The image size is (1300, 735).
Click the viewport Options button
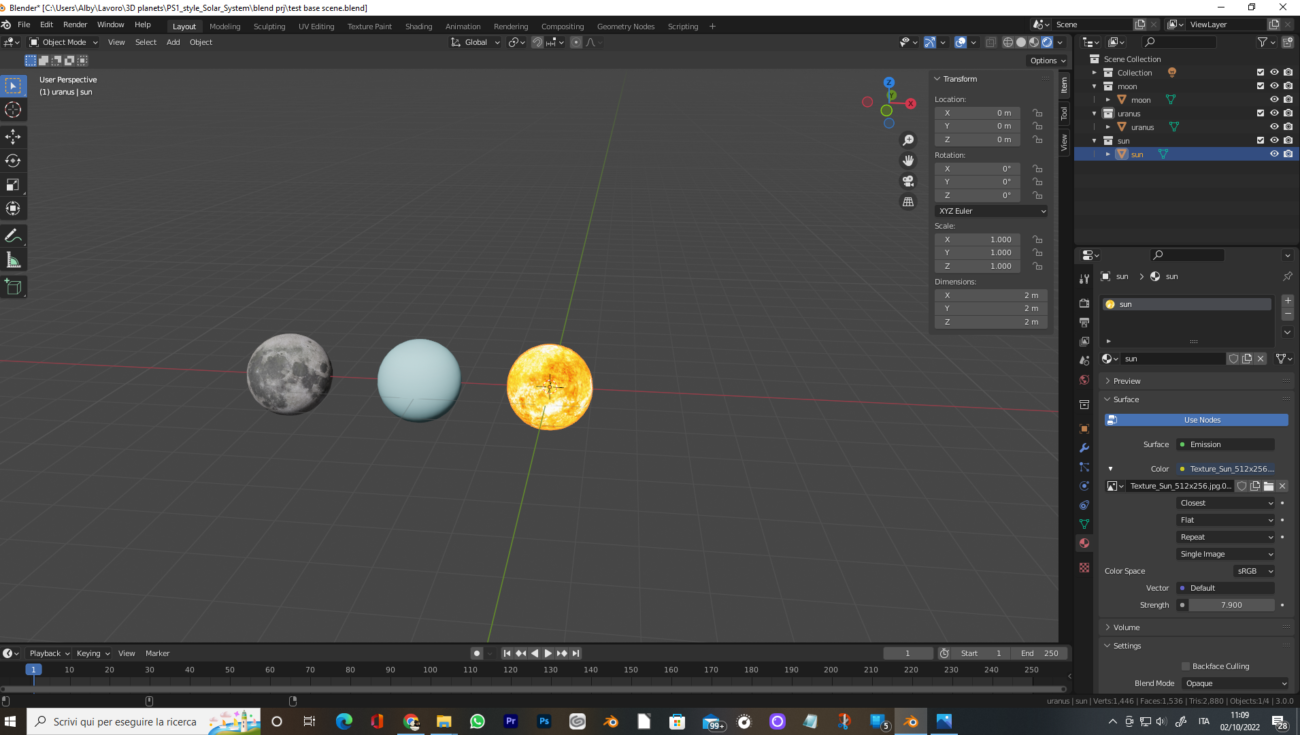point(1048,60)
